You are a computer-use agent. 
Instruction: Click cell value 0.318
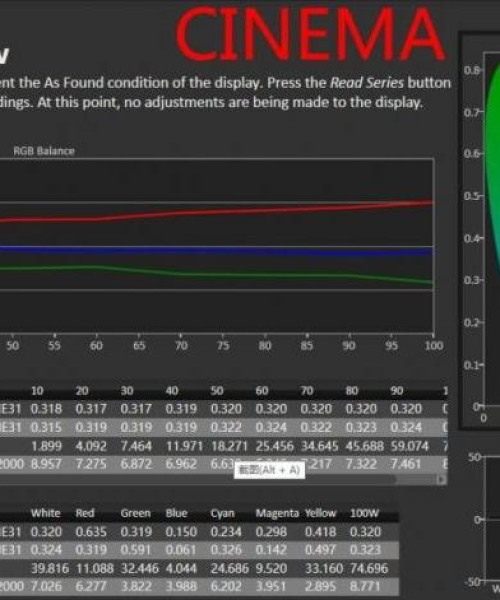pos(46,409)
